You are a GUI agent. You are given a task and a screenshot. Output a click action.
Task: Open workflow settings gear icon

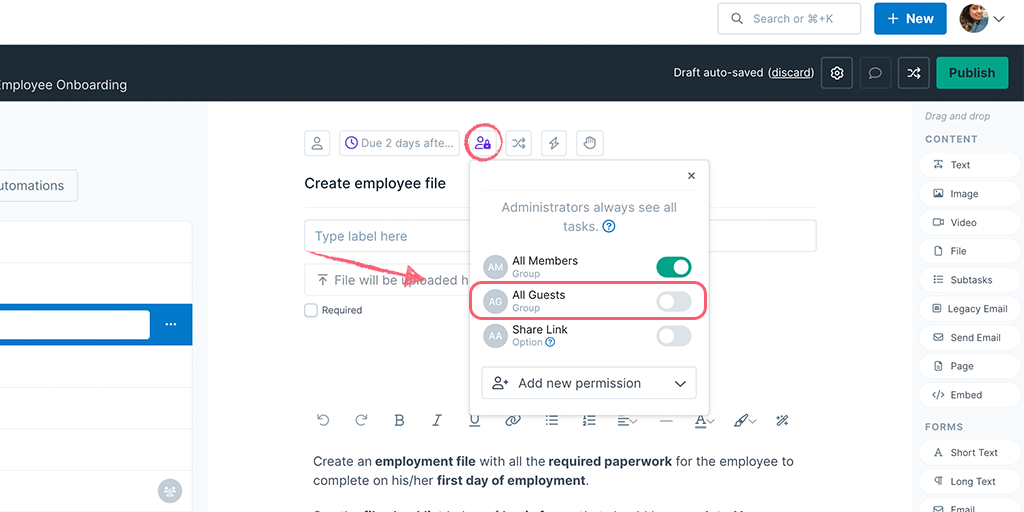pos(837,73)
